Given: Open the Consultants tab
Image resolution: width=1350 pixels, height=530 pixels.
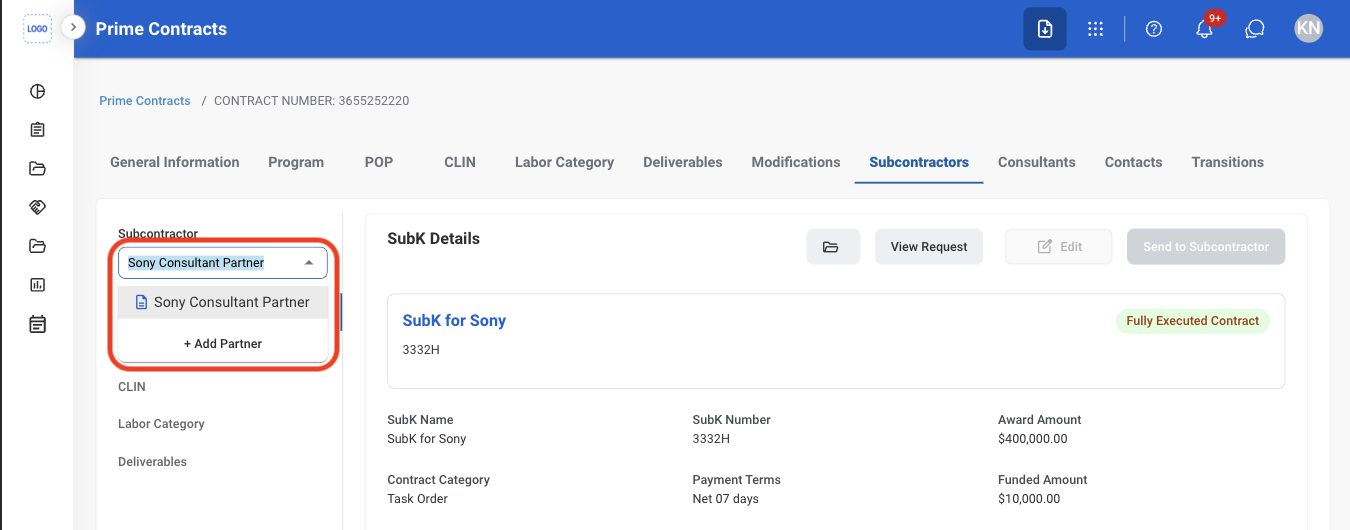Looking at the screenshot, I should tap(1037, 162).
